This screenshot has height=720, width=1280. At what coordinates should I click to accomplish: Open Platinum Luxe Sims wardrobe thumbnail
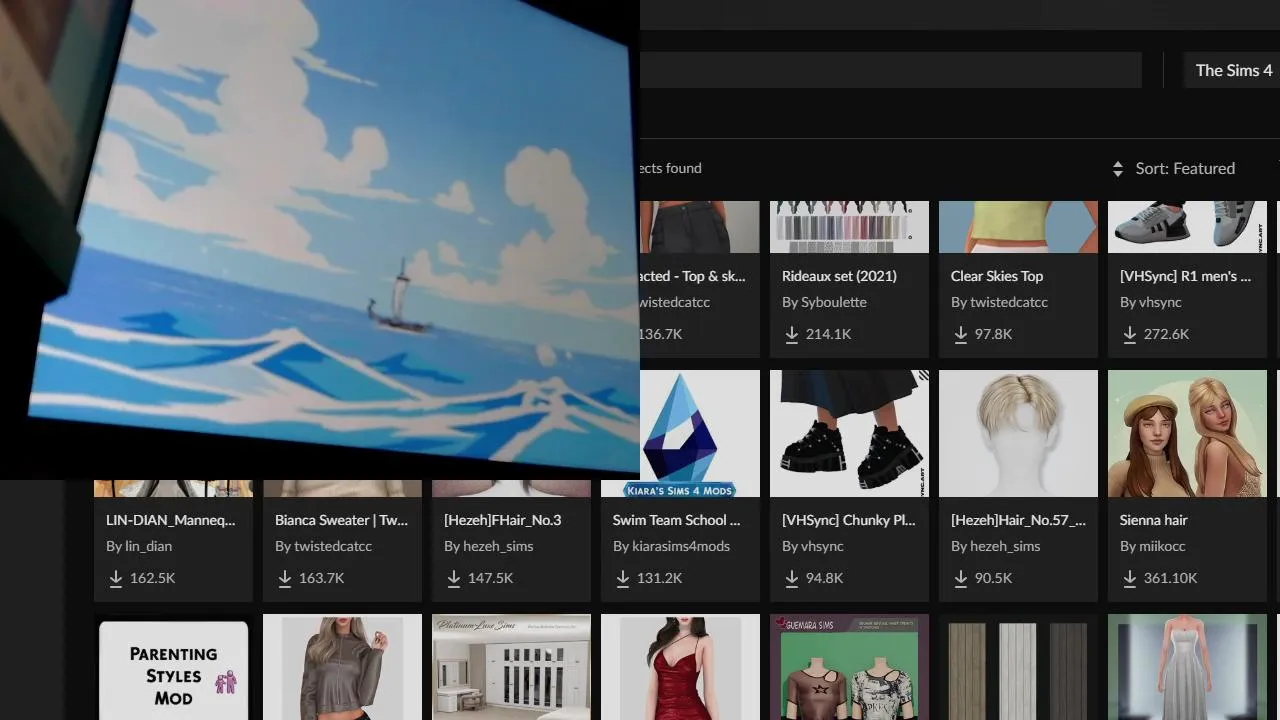pos(511,667)
